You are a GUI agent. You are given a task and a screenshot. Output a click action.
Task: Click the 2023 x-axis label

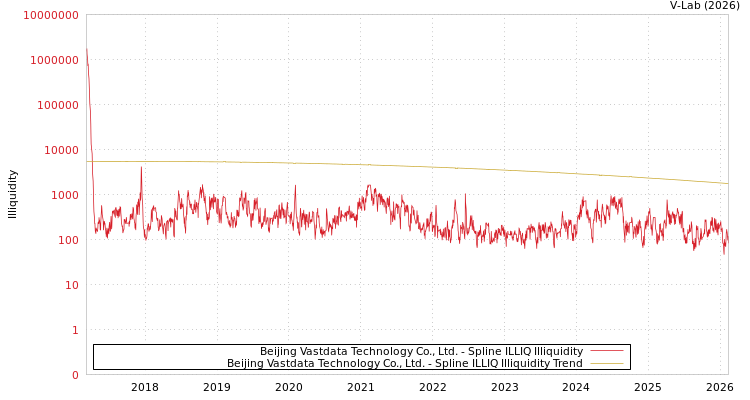(505, 387)
